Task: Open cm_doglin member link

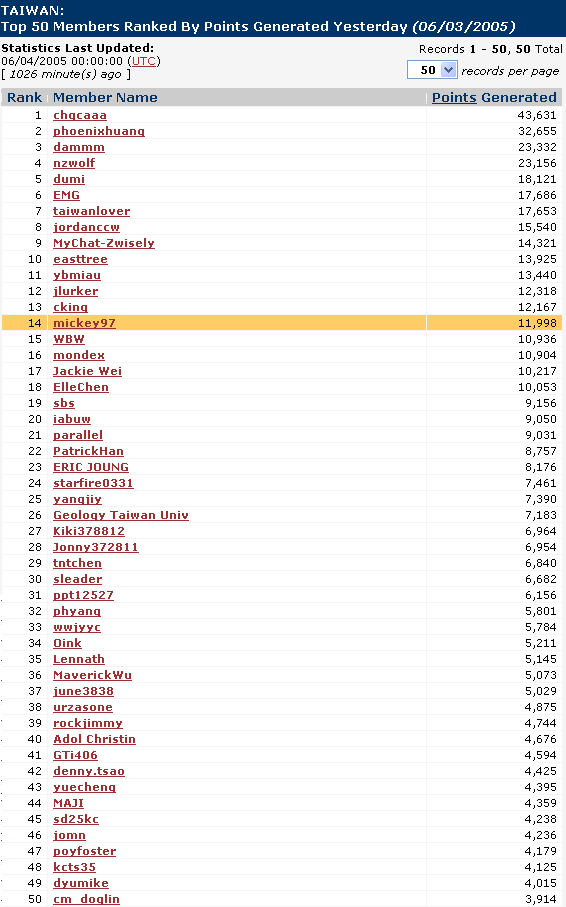Action: [86, 899]
